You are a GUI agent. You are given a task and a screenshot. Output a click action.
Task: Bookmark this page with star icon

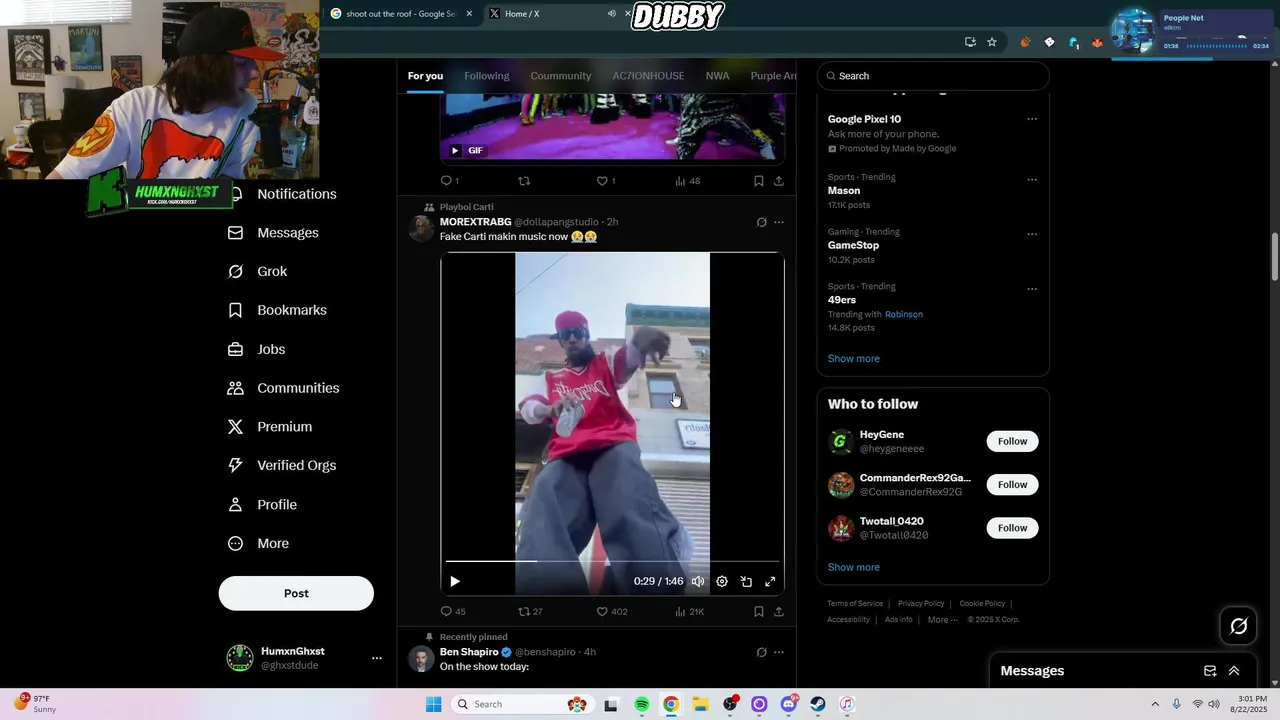click(x=992, y=42)
